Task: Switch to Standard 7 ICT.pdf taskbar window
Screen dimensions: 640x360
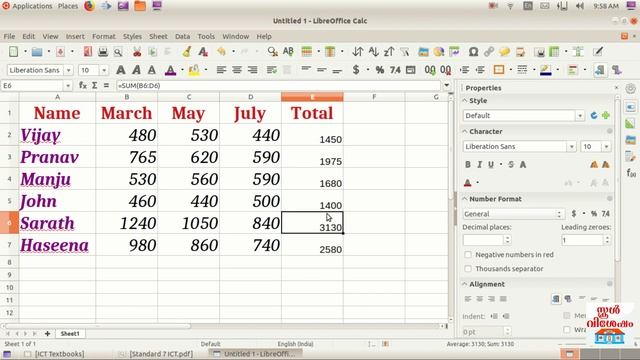Action: (161, 354)
